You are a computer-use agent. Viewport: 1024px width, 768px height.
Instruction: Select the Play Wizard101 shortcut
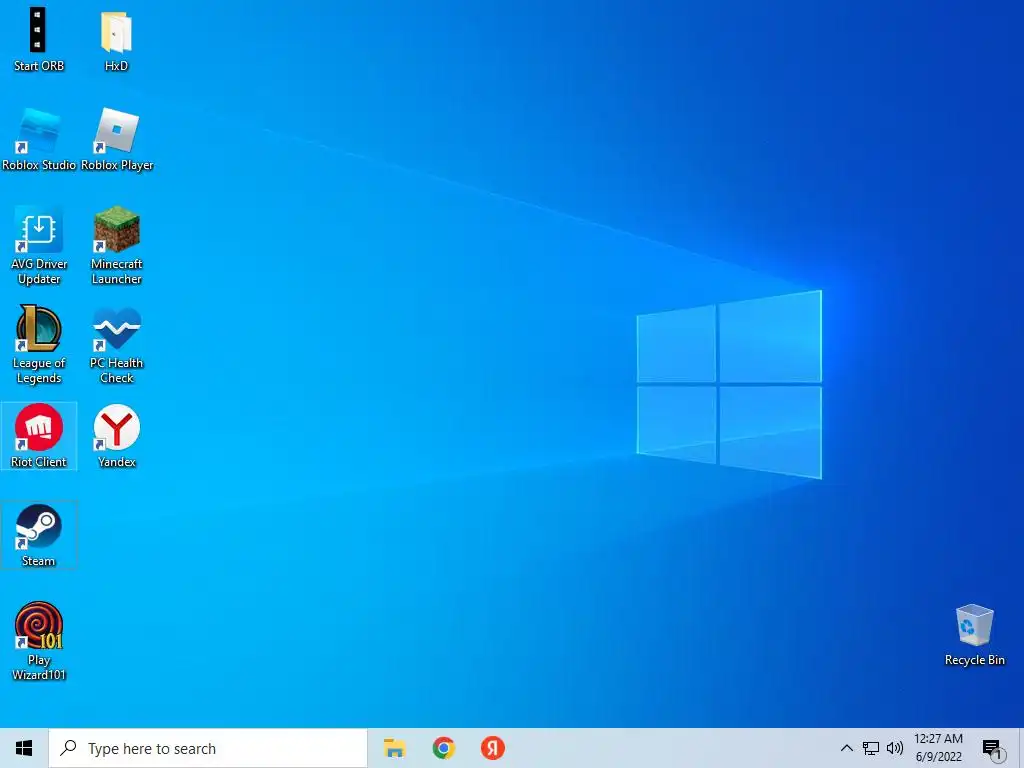point(39,641)
